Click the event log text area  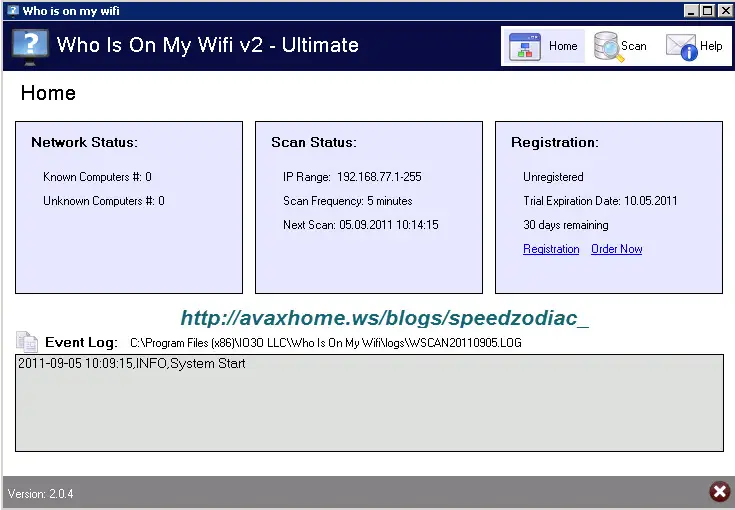[x=369, y=403]
